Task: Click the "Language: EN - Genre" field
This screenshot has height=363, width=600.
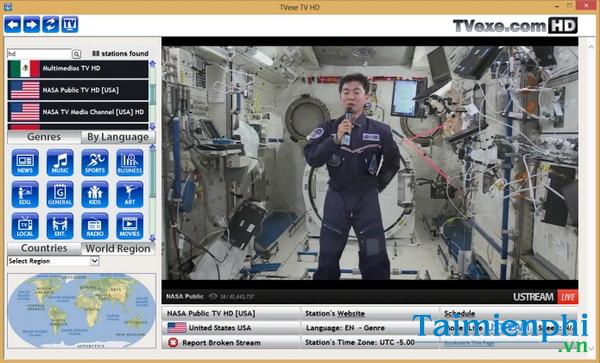Action: [x=345, y=328]
